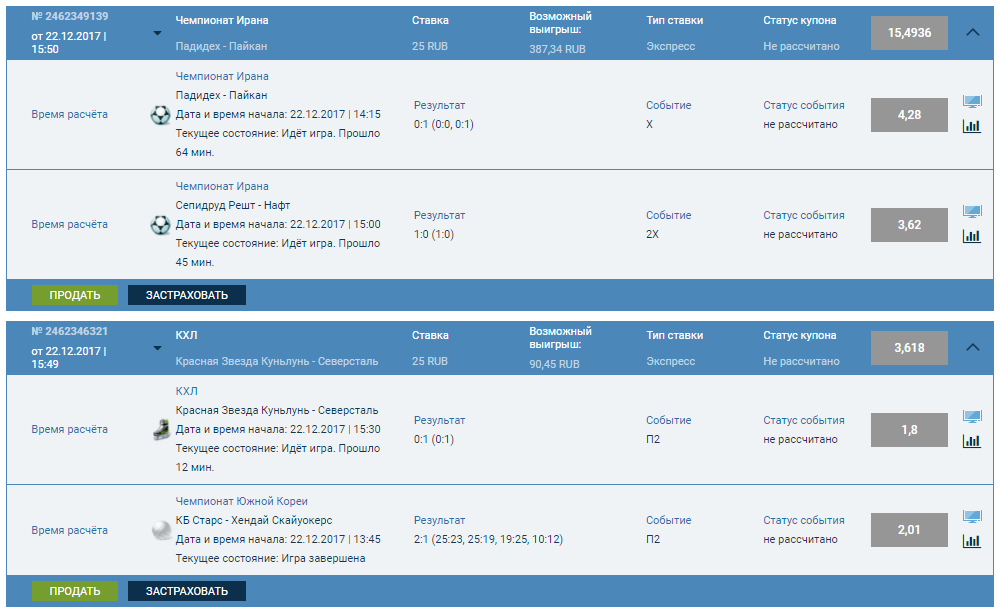Click possible winnings 387,34 RUB
Image resolution: width=1003 pixels, height=610 pixels.
557,49
